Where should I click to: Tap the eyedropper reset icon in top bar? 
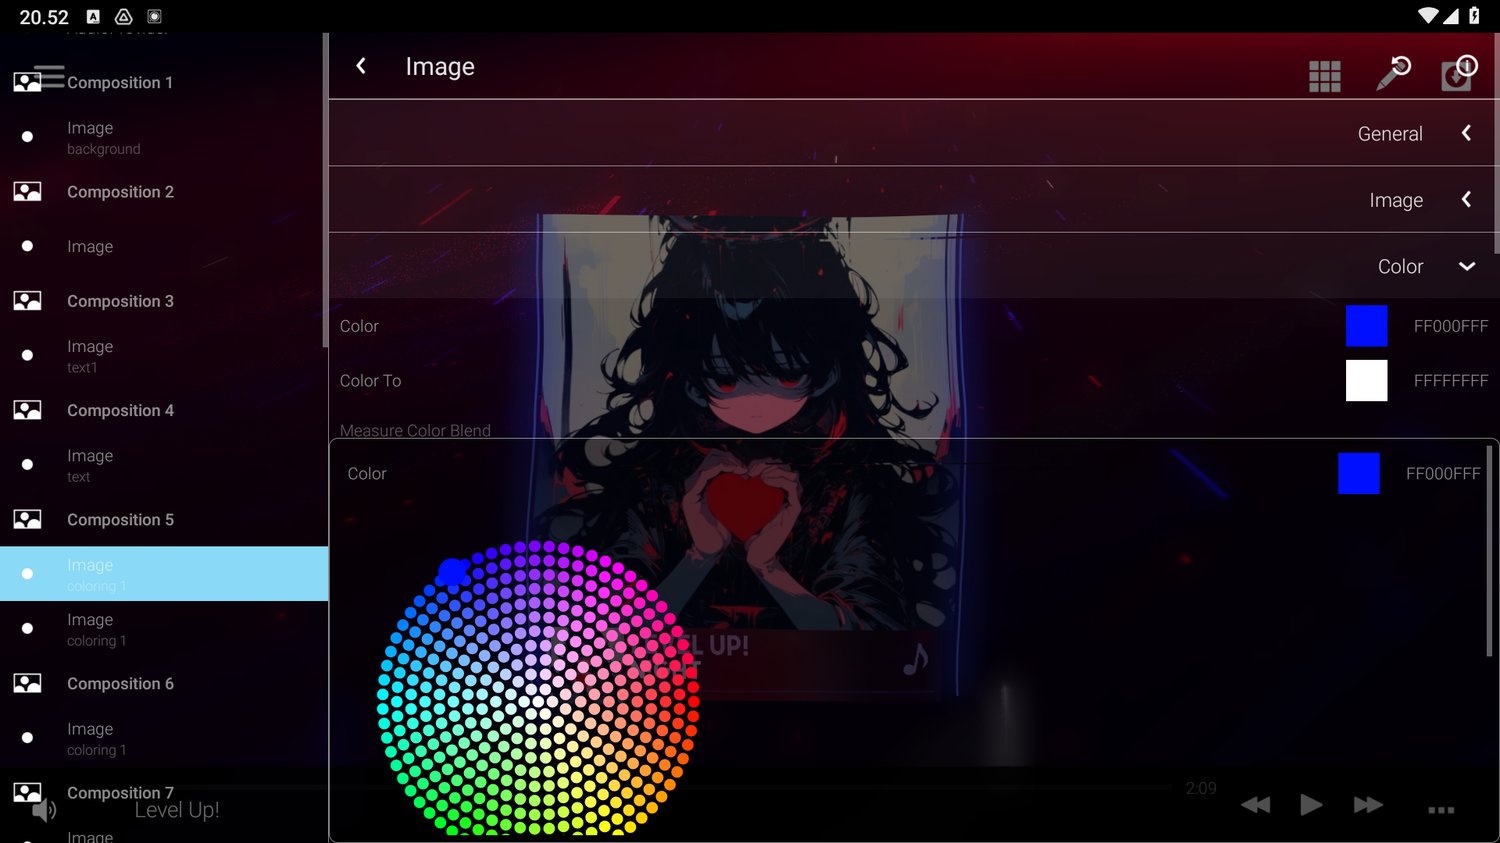coord(1393,72)
